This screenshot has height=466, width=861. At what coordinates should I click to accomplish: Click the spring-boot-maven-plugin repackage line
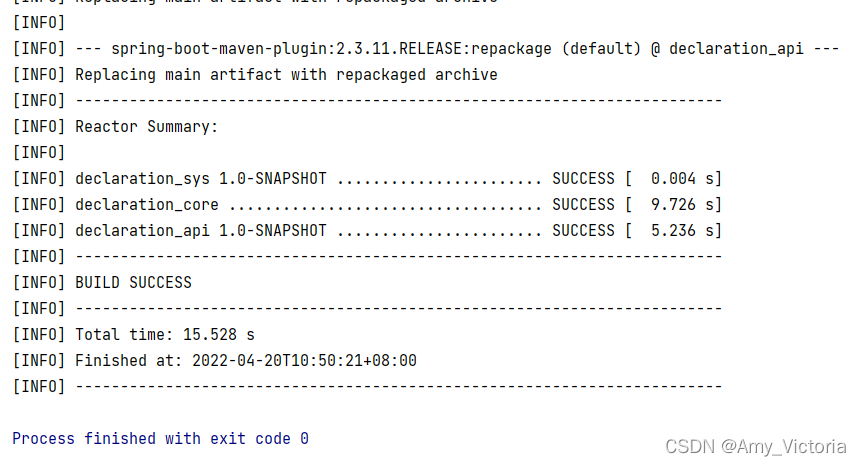(426, 49)
